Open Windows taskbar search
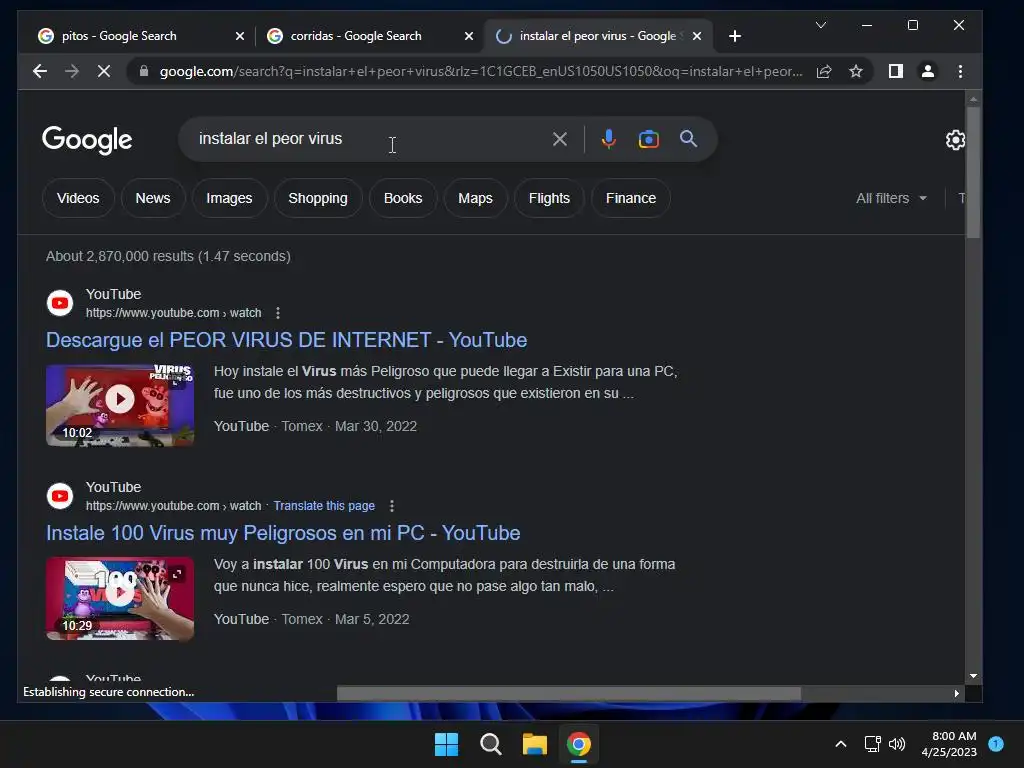 (490, 744)
